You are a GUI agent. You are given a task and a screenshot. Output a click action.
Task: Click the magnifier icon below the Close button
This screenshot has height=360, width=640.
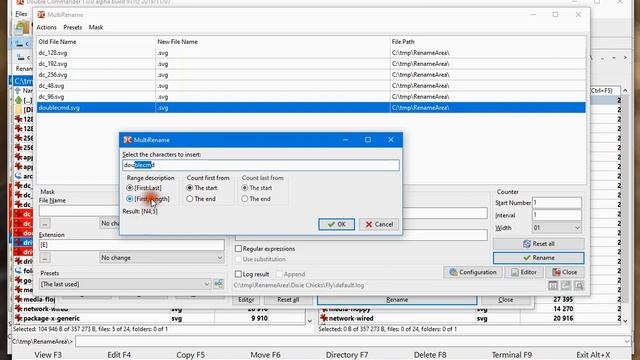click(579, 285)
